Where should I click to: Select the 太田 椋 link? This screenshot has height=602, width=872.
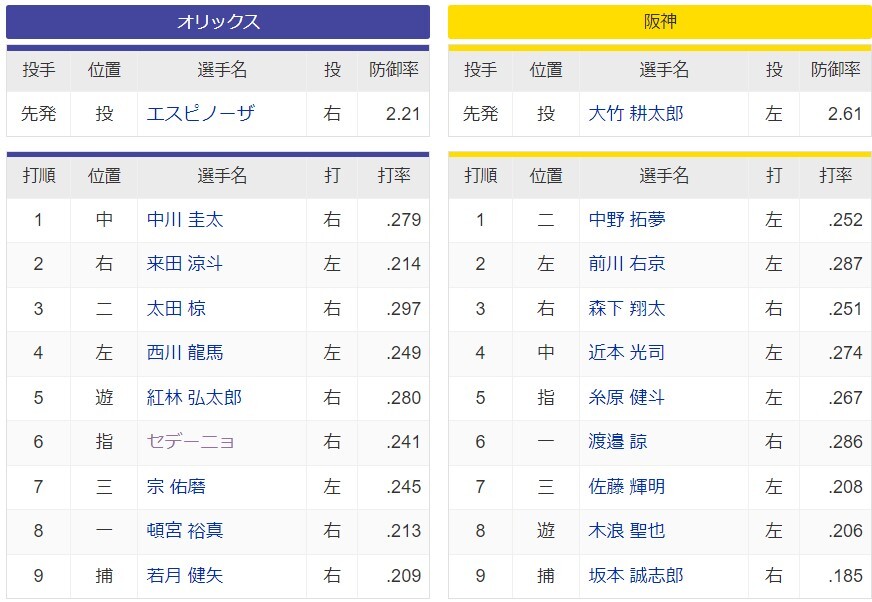coord(176,308)
